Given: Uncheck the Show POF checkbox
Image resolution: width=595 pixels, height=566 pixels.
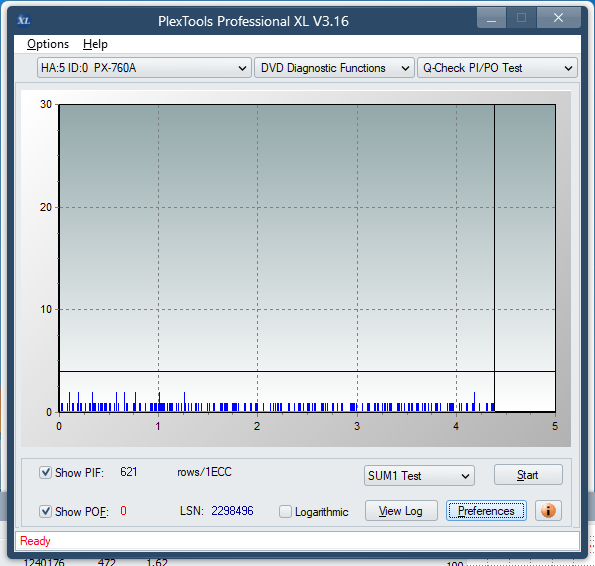Looking at the screenshot, I should click(x=45, y=511).
